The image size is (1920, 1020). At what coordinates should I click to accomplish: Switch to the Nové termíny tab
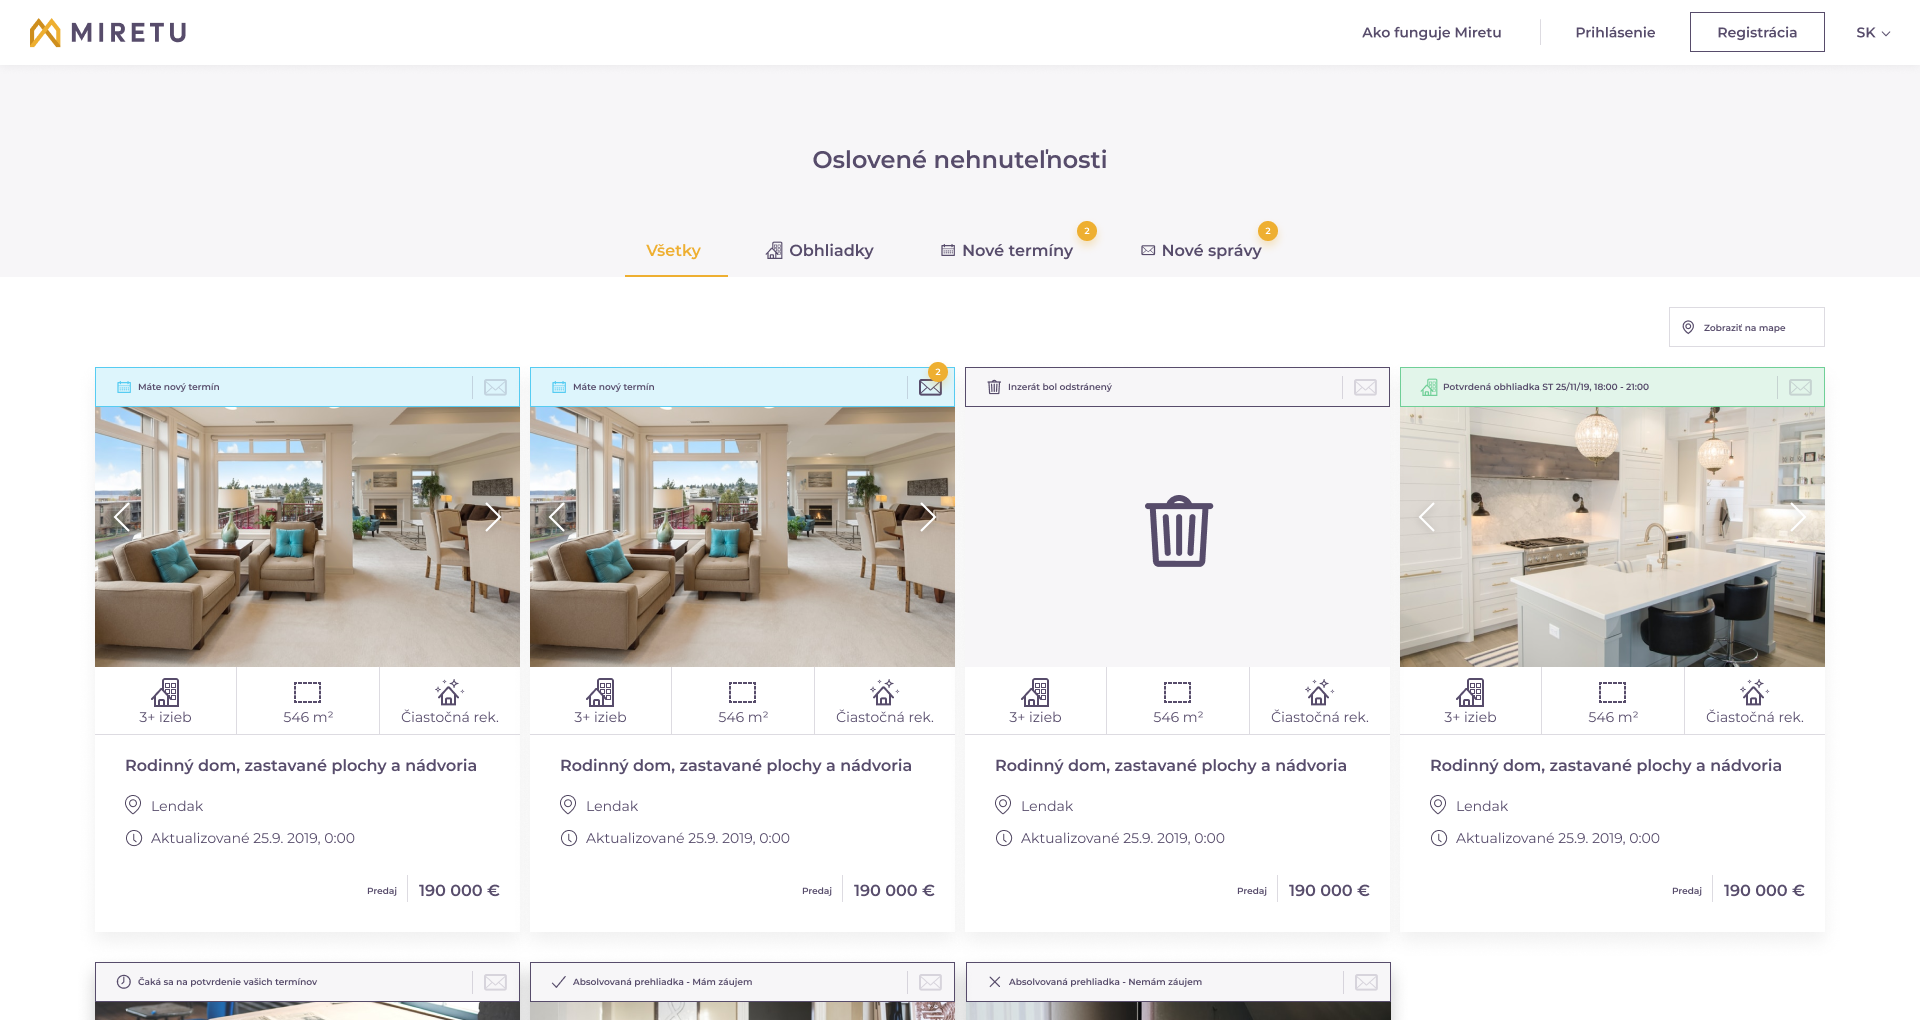tap(1006, 250)
